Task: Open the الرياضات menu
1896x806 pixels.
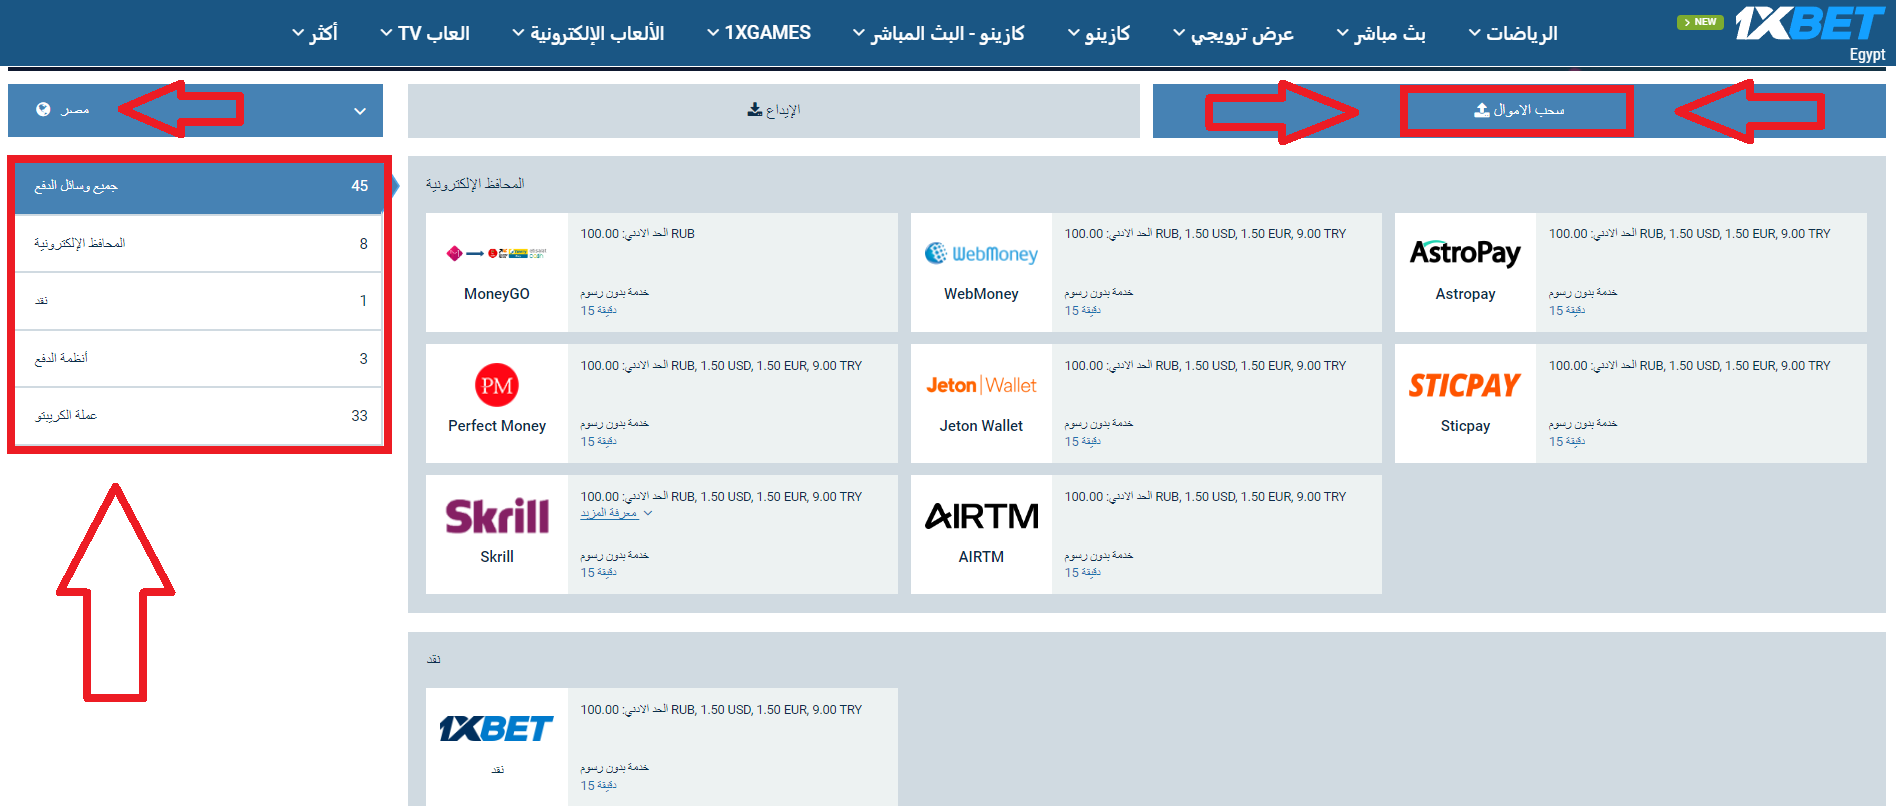Action: (x=1513, y=33)
